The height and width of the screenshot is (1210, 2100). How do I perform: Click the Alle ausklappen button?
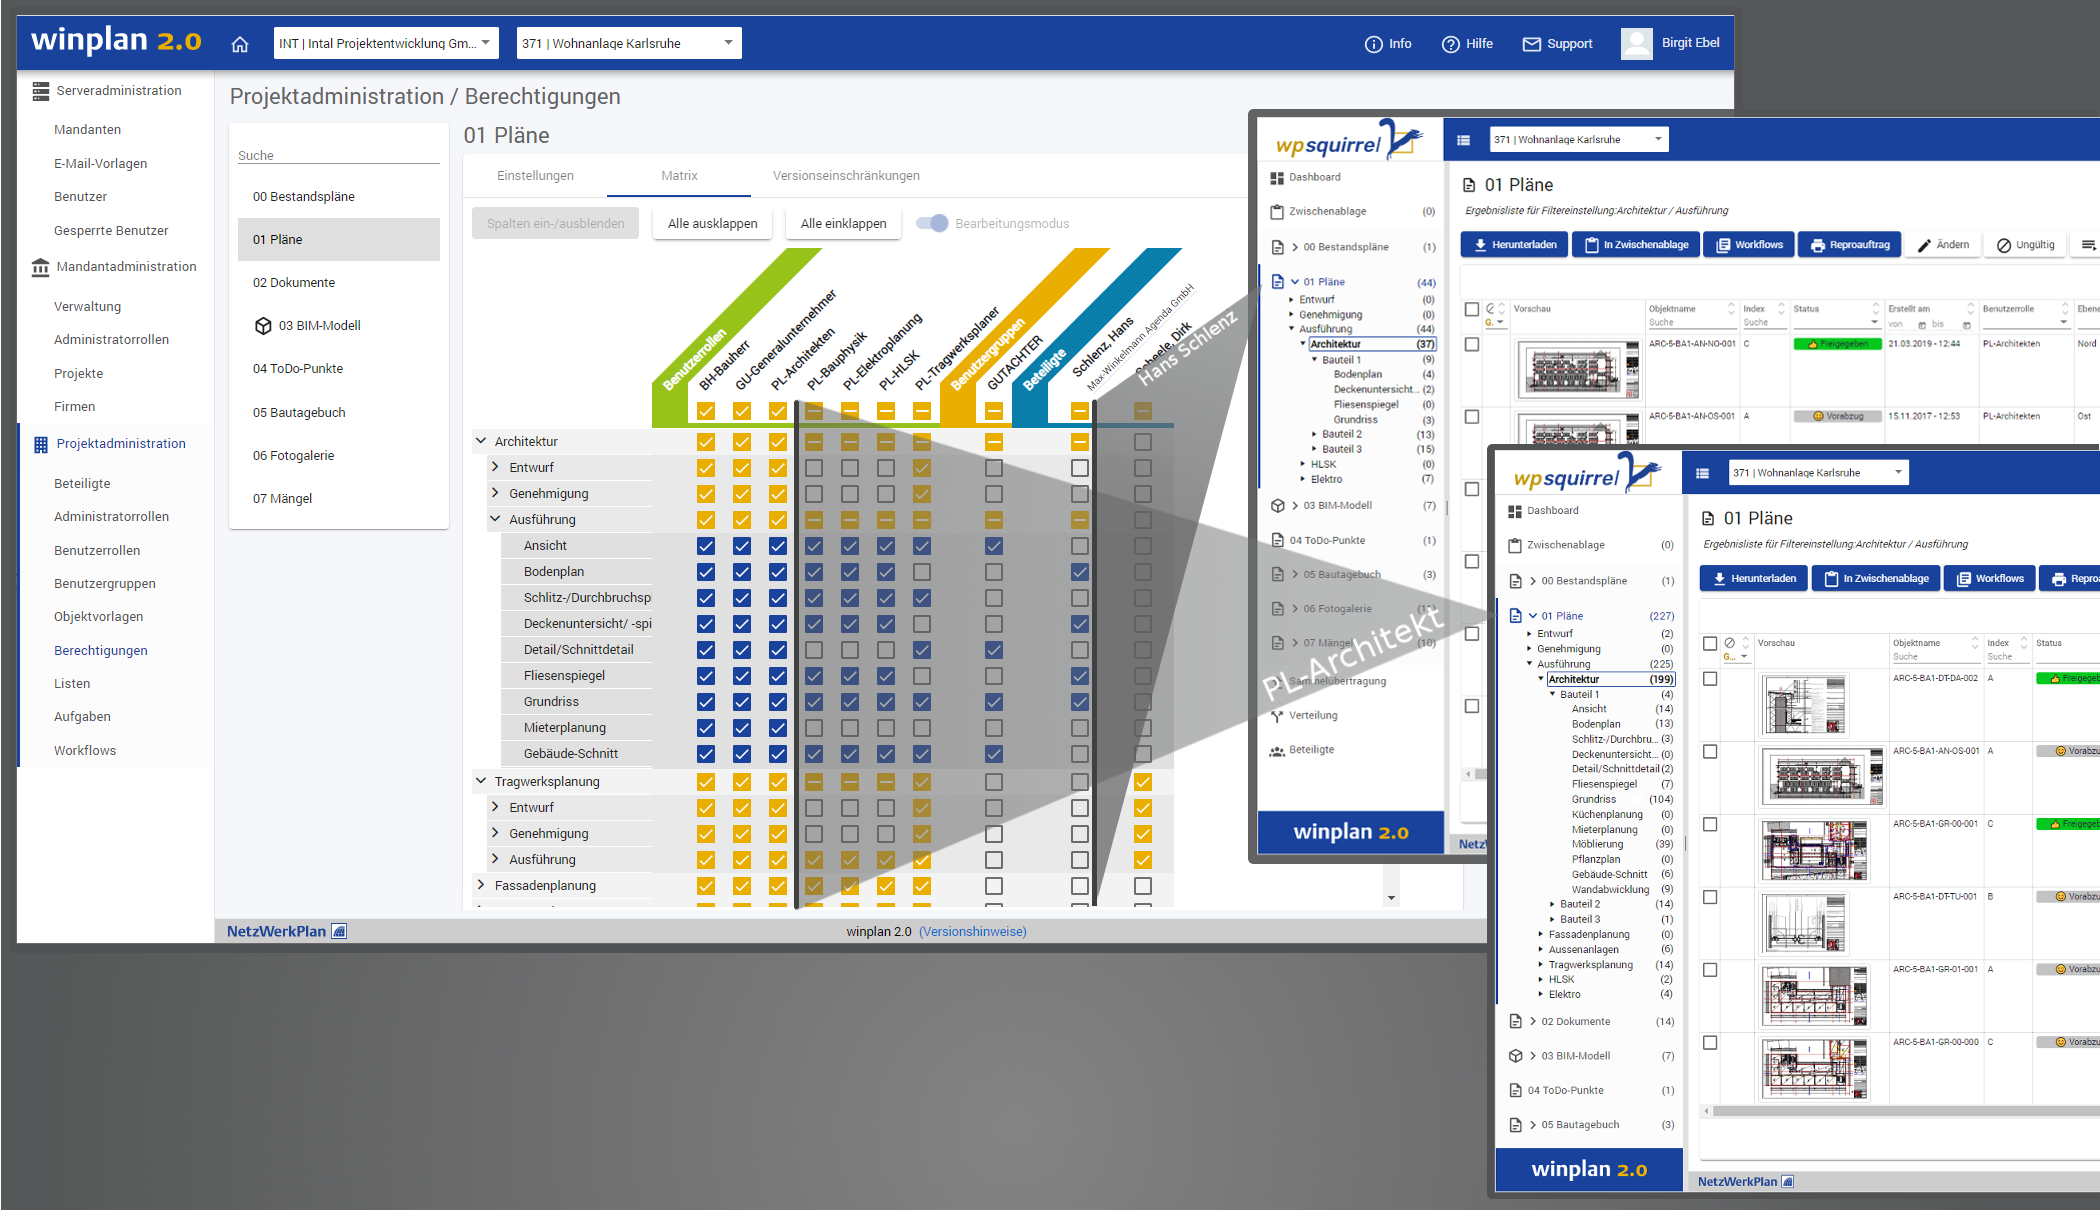click(x=713, y=224)
